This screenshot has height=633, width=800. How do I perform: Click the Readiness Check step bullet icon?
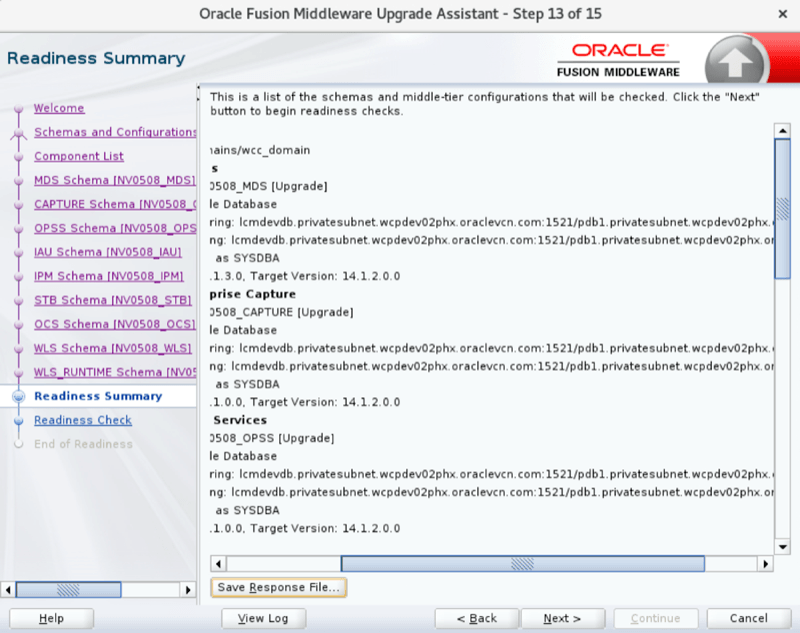coord(18,421)
